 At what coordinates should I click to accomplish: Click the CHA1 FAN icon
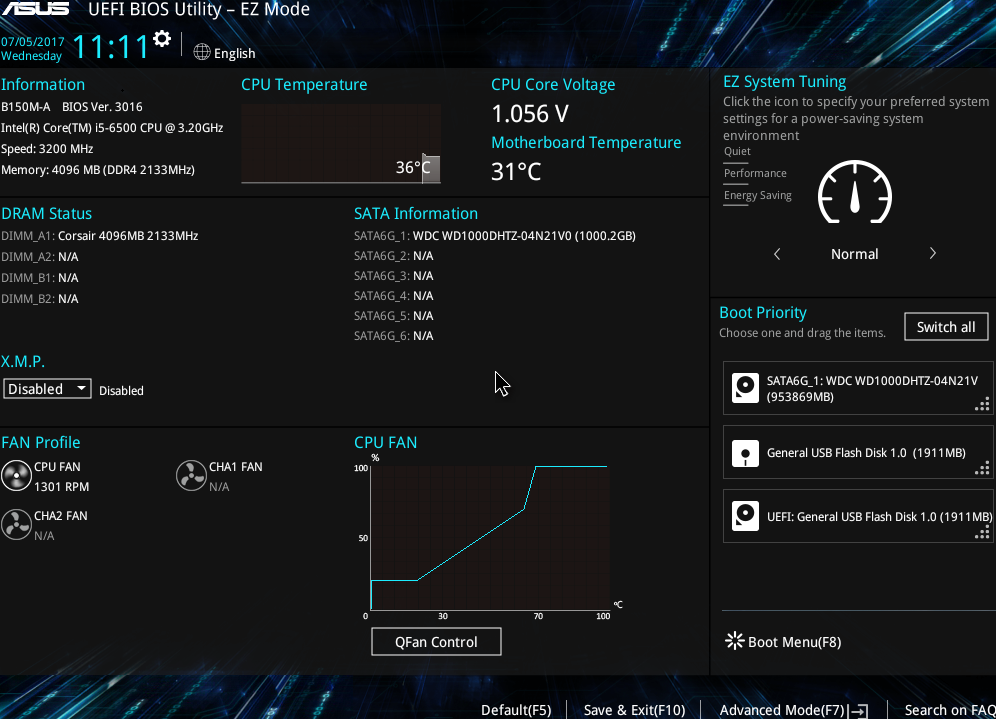(x=191, y=476)
